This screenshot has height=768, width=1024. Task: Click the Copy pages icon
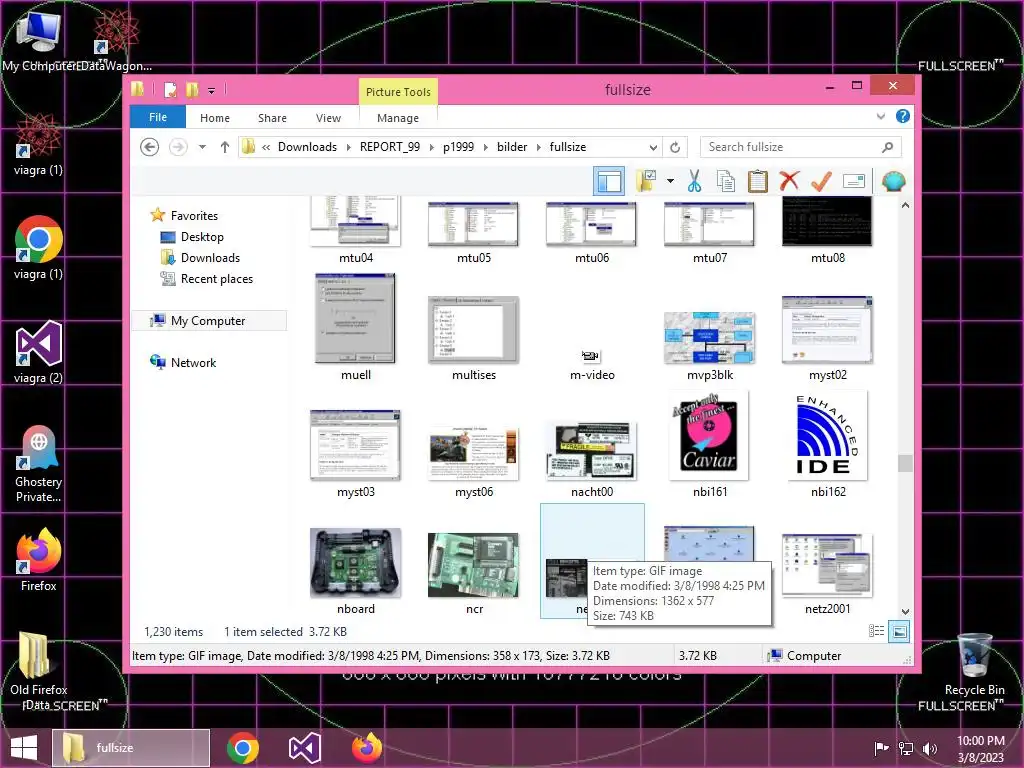(726, 181)
